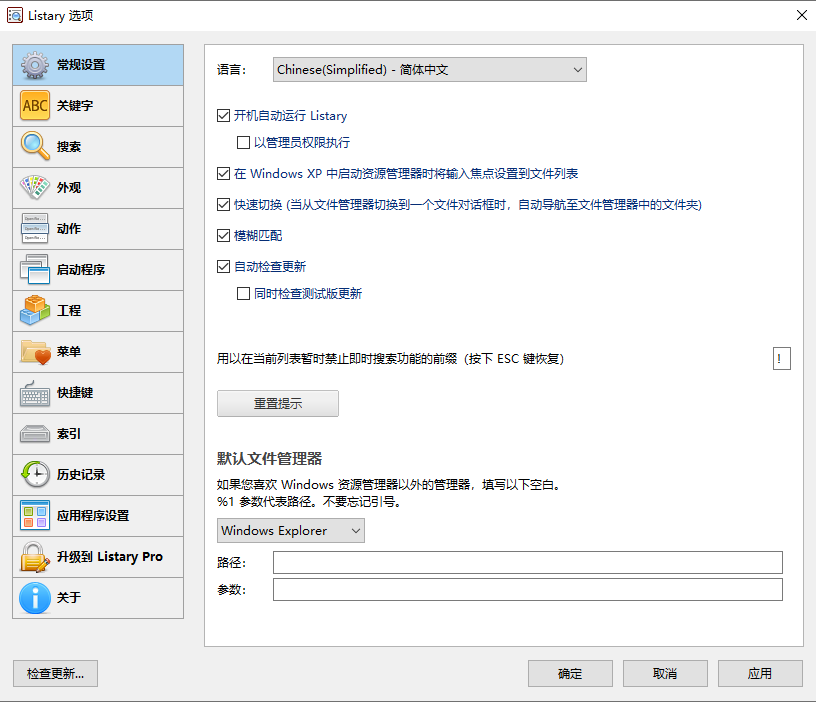Click the 取消 button
Image resolution: width=816 pixels, height=709 pixels.
tap(665, 674)
